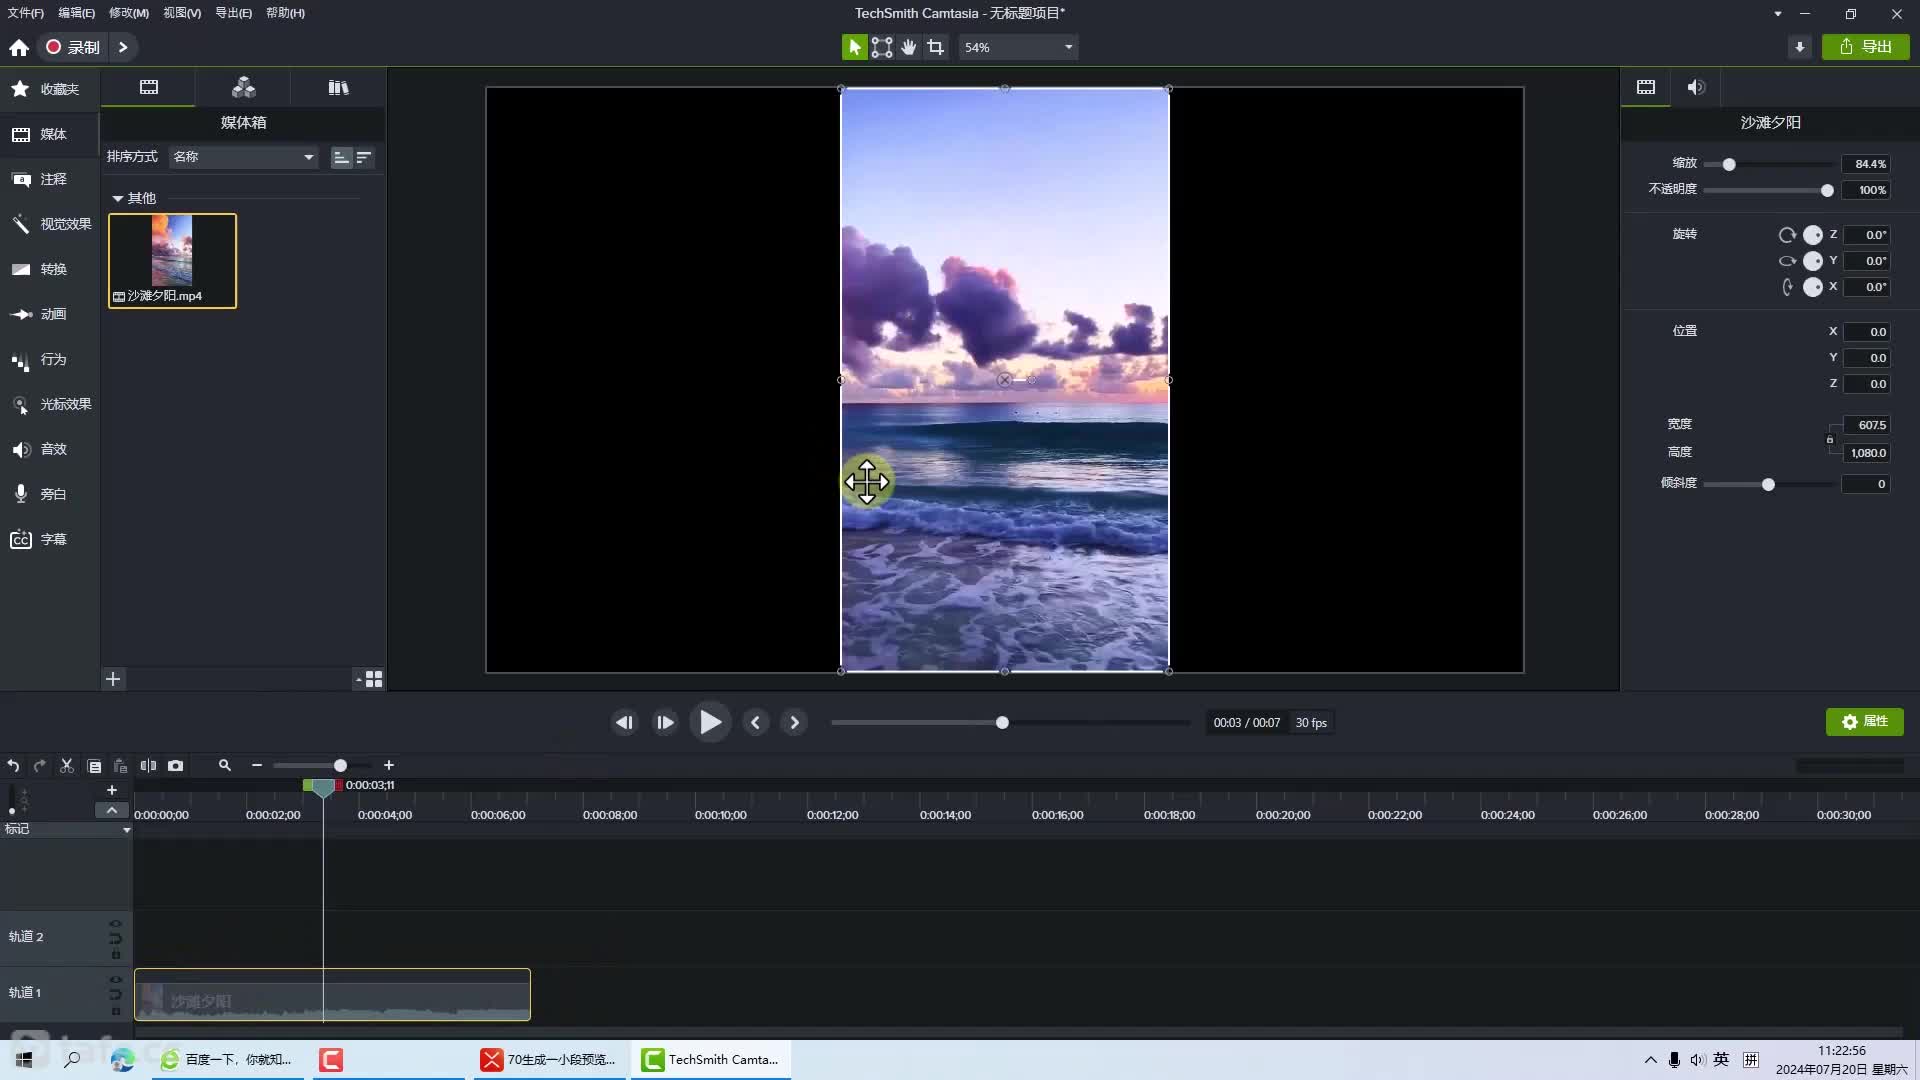Select the 沙滩夕阳.mp4 media thumbnail

click(172, 260)
